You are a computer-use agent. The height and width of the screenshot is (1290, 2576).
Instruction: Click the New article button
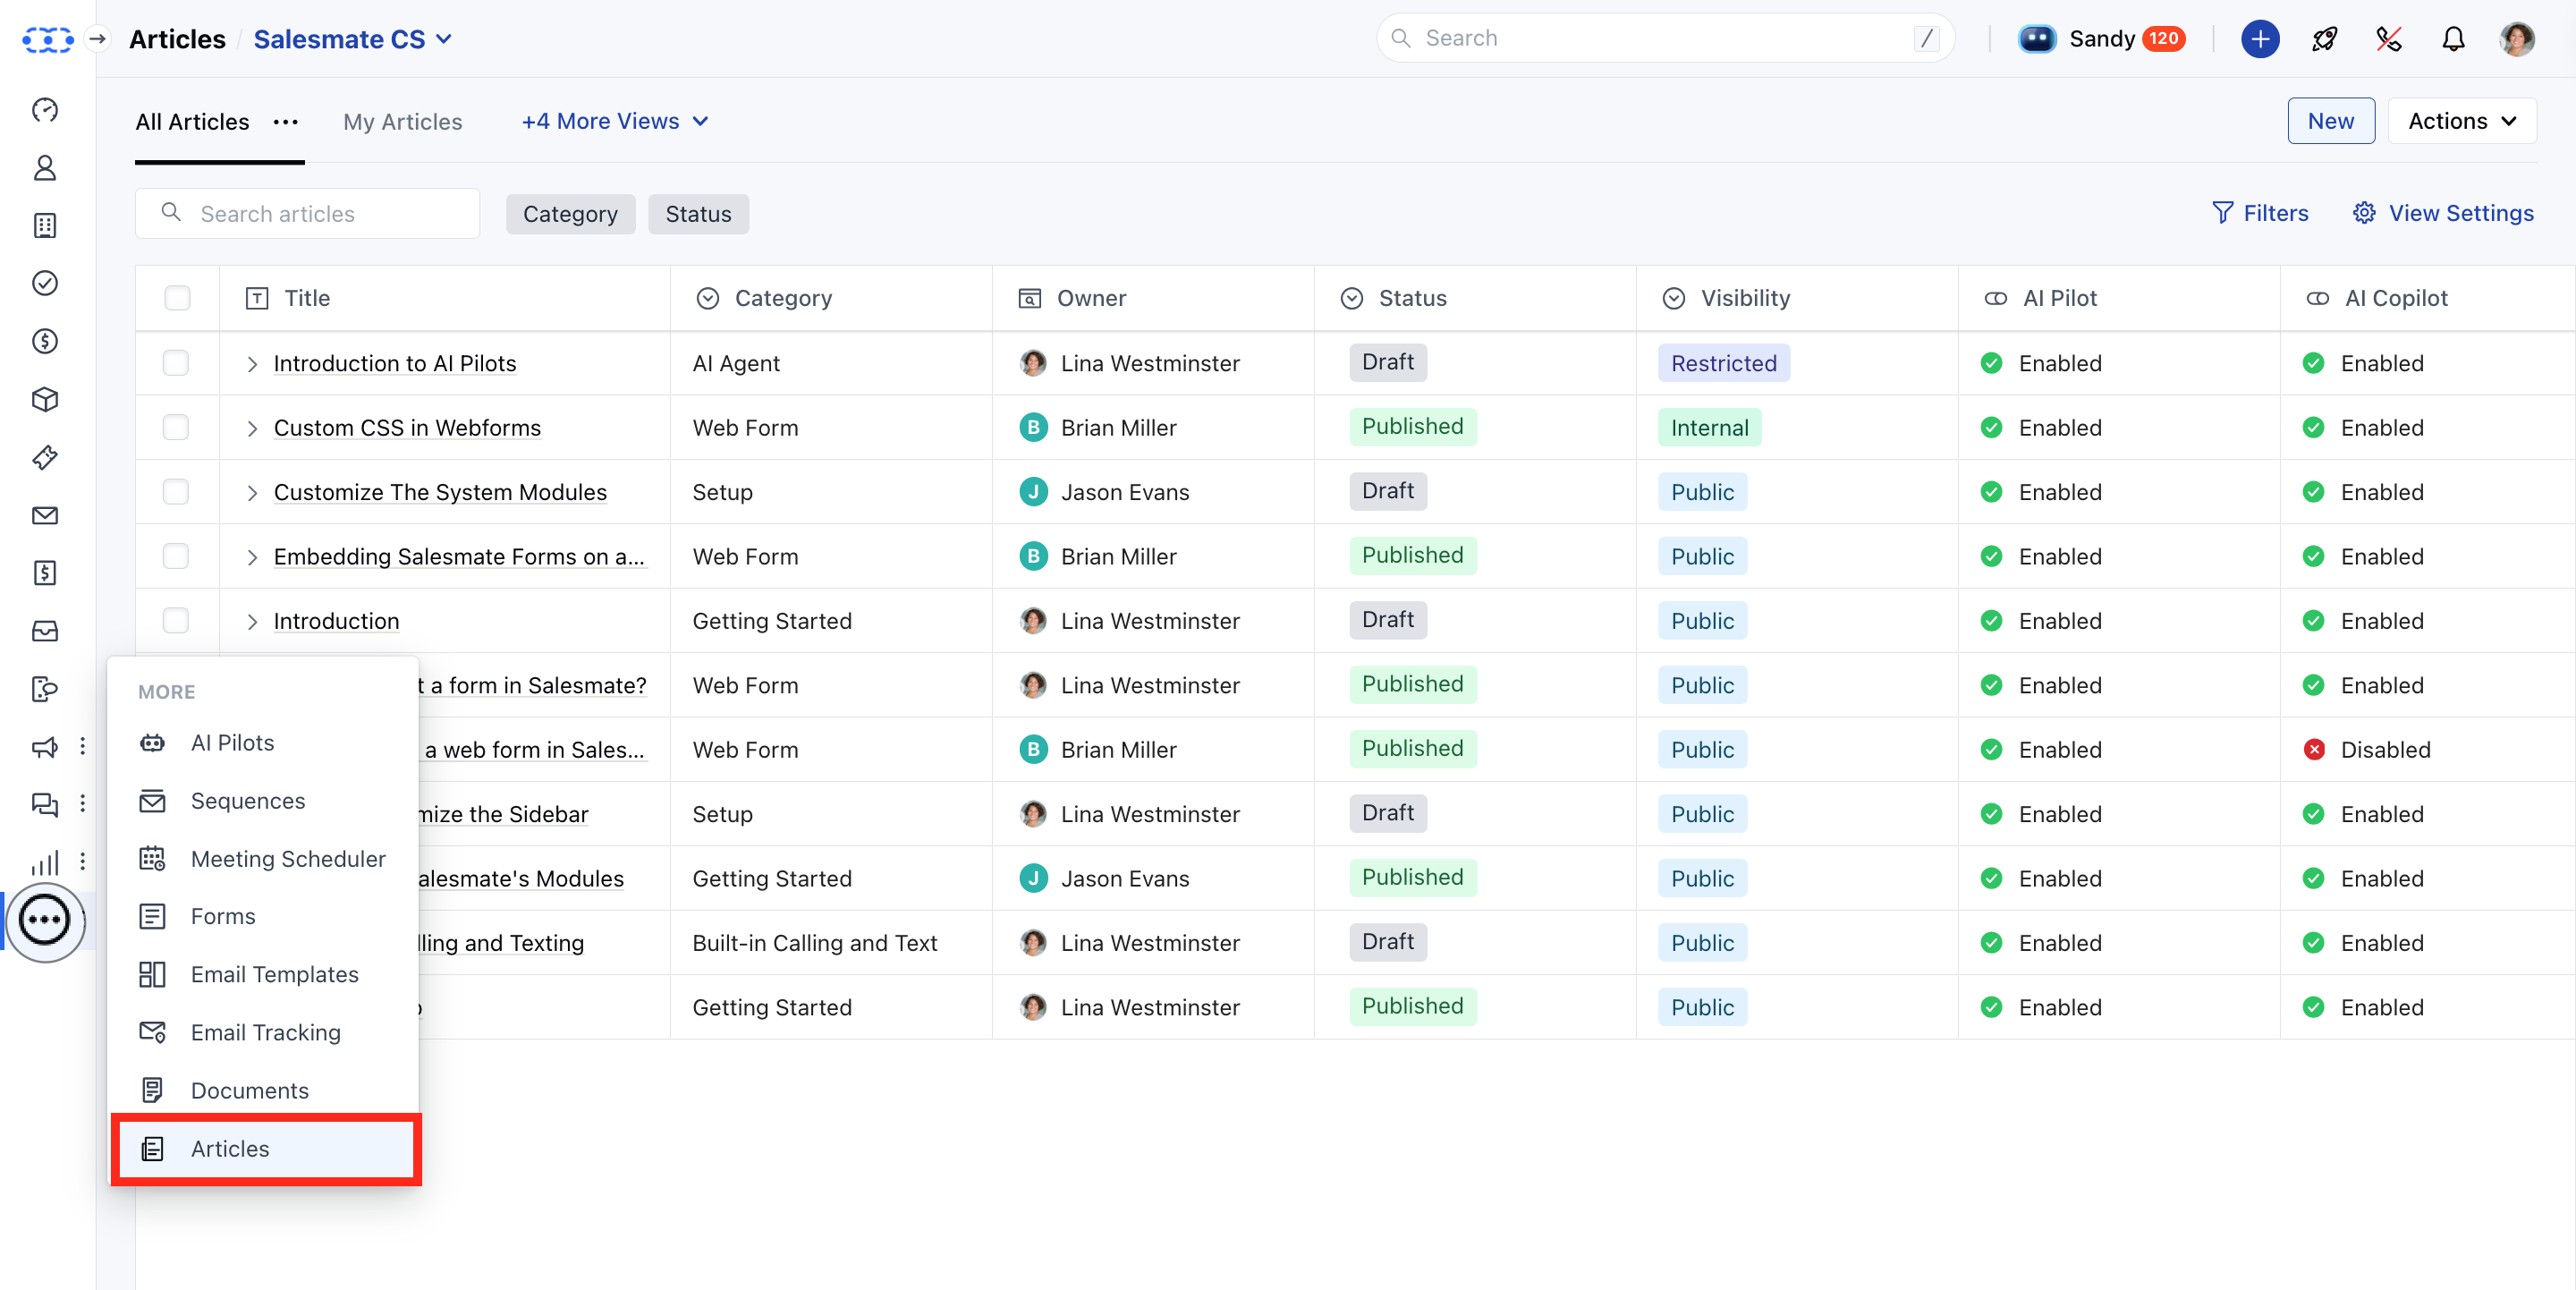tap(2330, 121)
